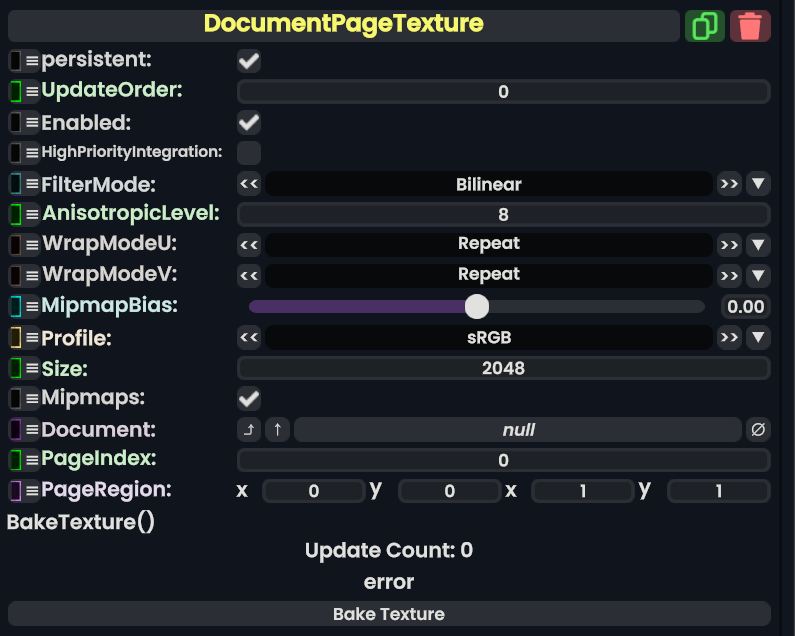Click the up arrow icon beside Document field
This screenshot has height=636, width=795.
pyautogui.click(x=277, y=430)
